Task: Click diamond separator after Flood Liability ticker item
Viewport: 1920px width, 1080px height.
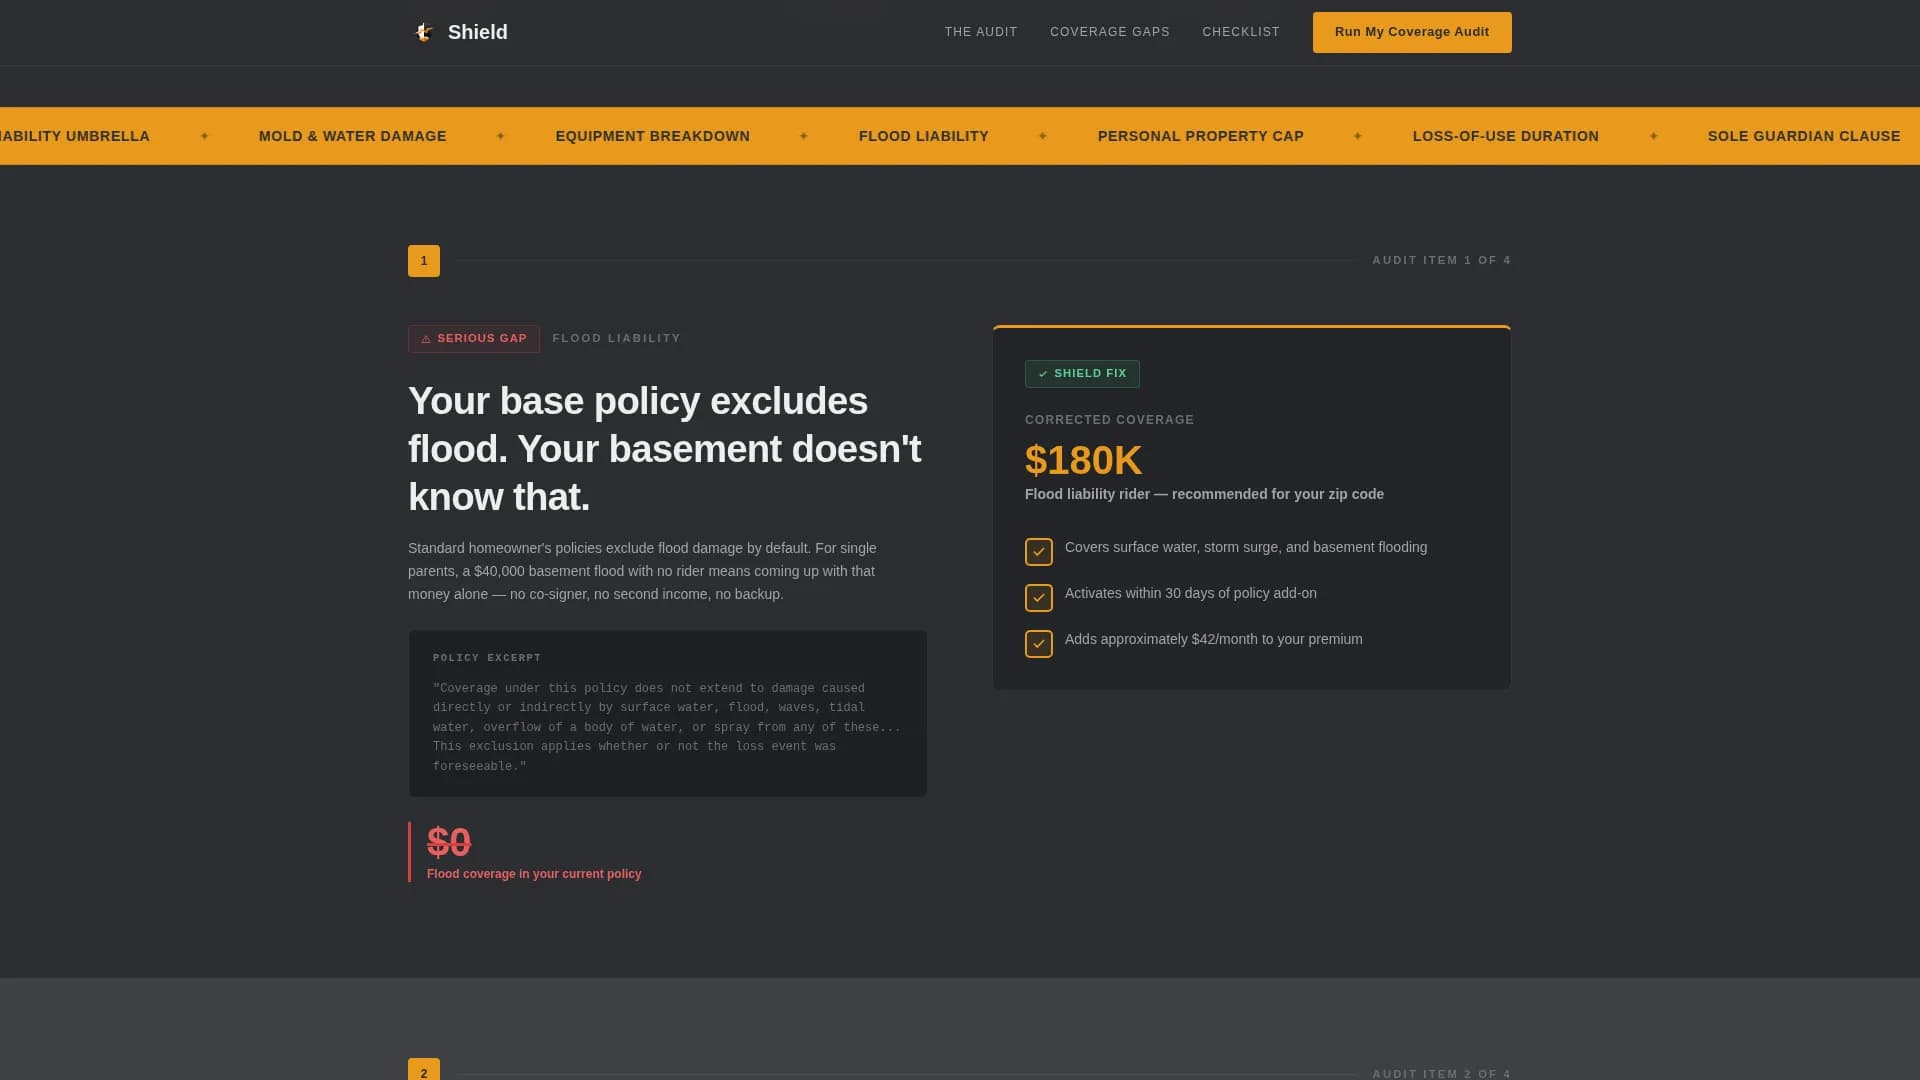Action: pyautogui.click(x=1043, y=136)
